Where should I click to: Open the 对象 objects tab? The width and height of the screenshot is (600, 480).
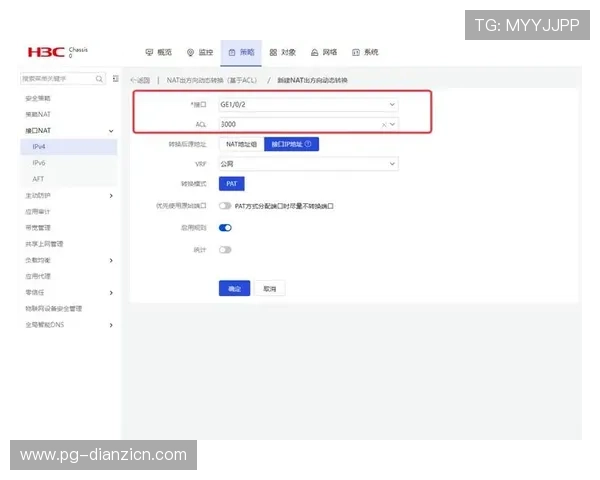[x=282, y=52]
